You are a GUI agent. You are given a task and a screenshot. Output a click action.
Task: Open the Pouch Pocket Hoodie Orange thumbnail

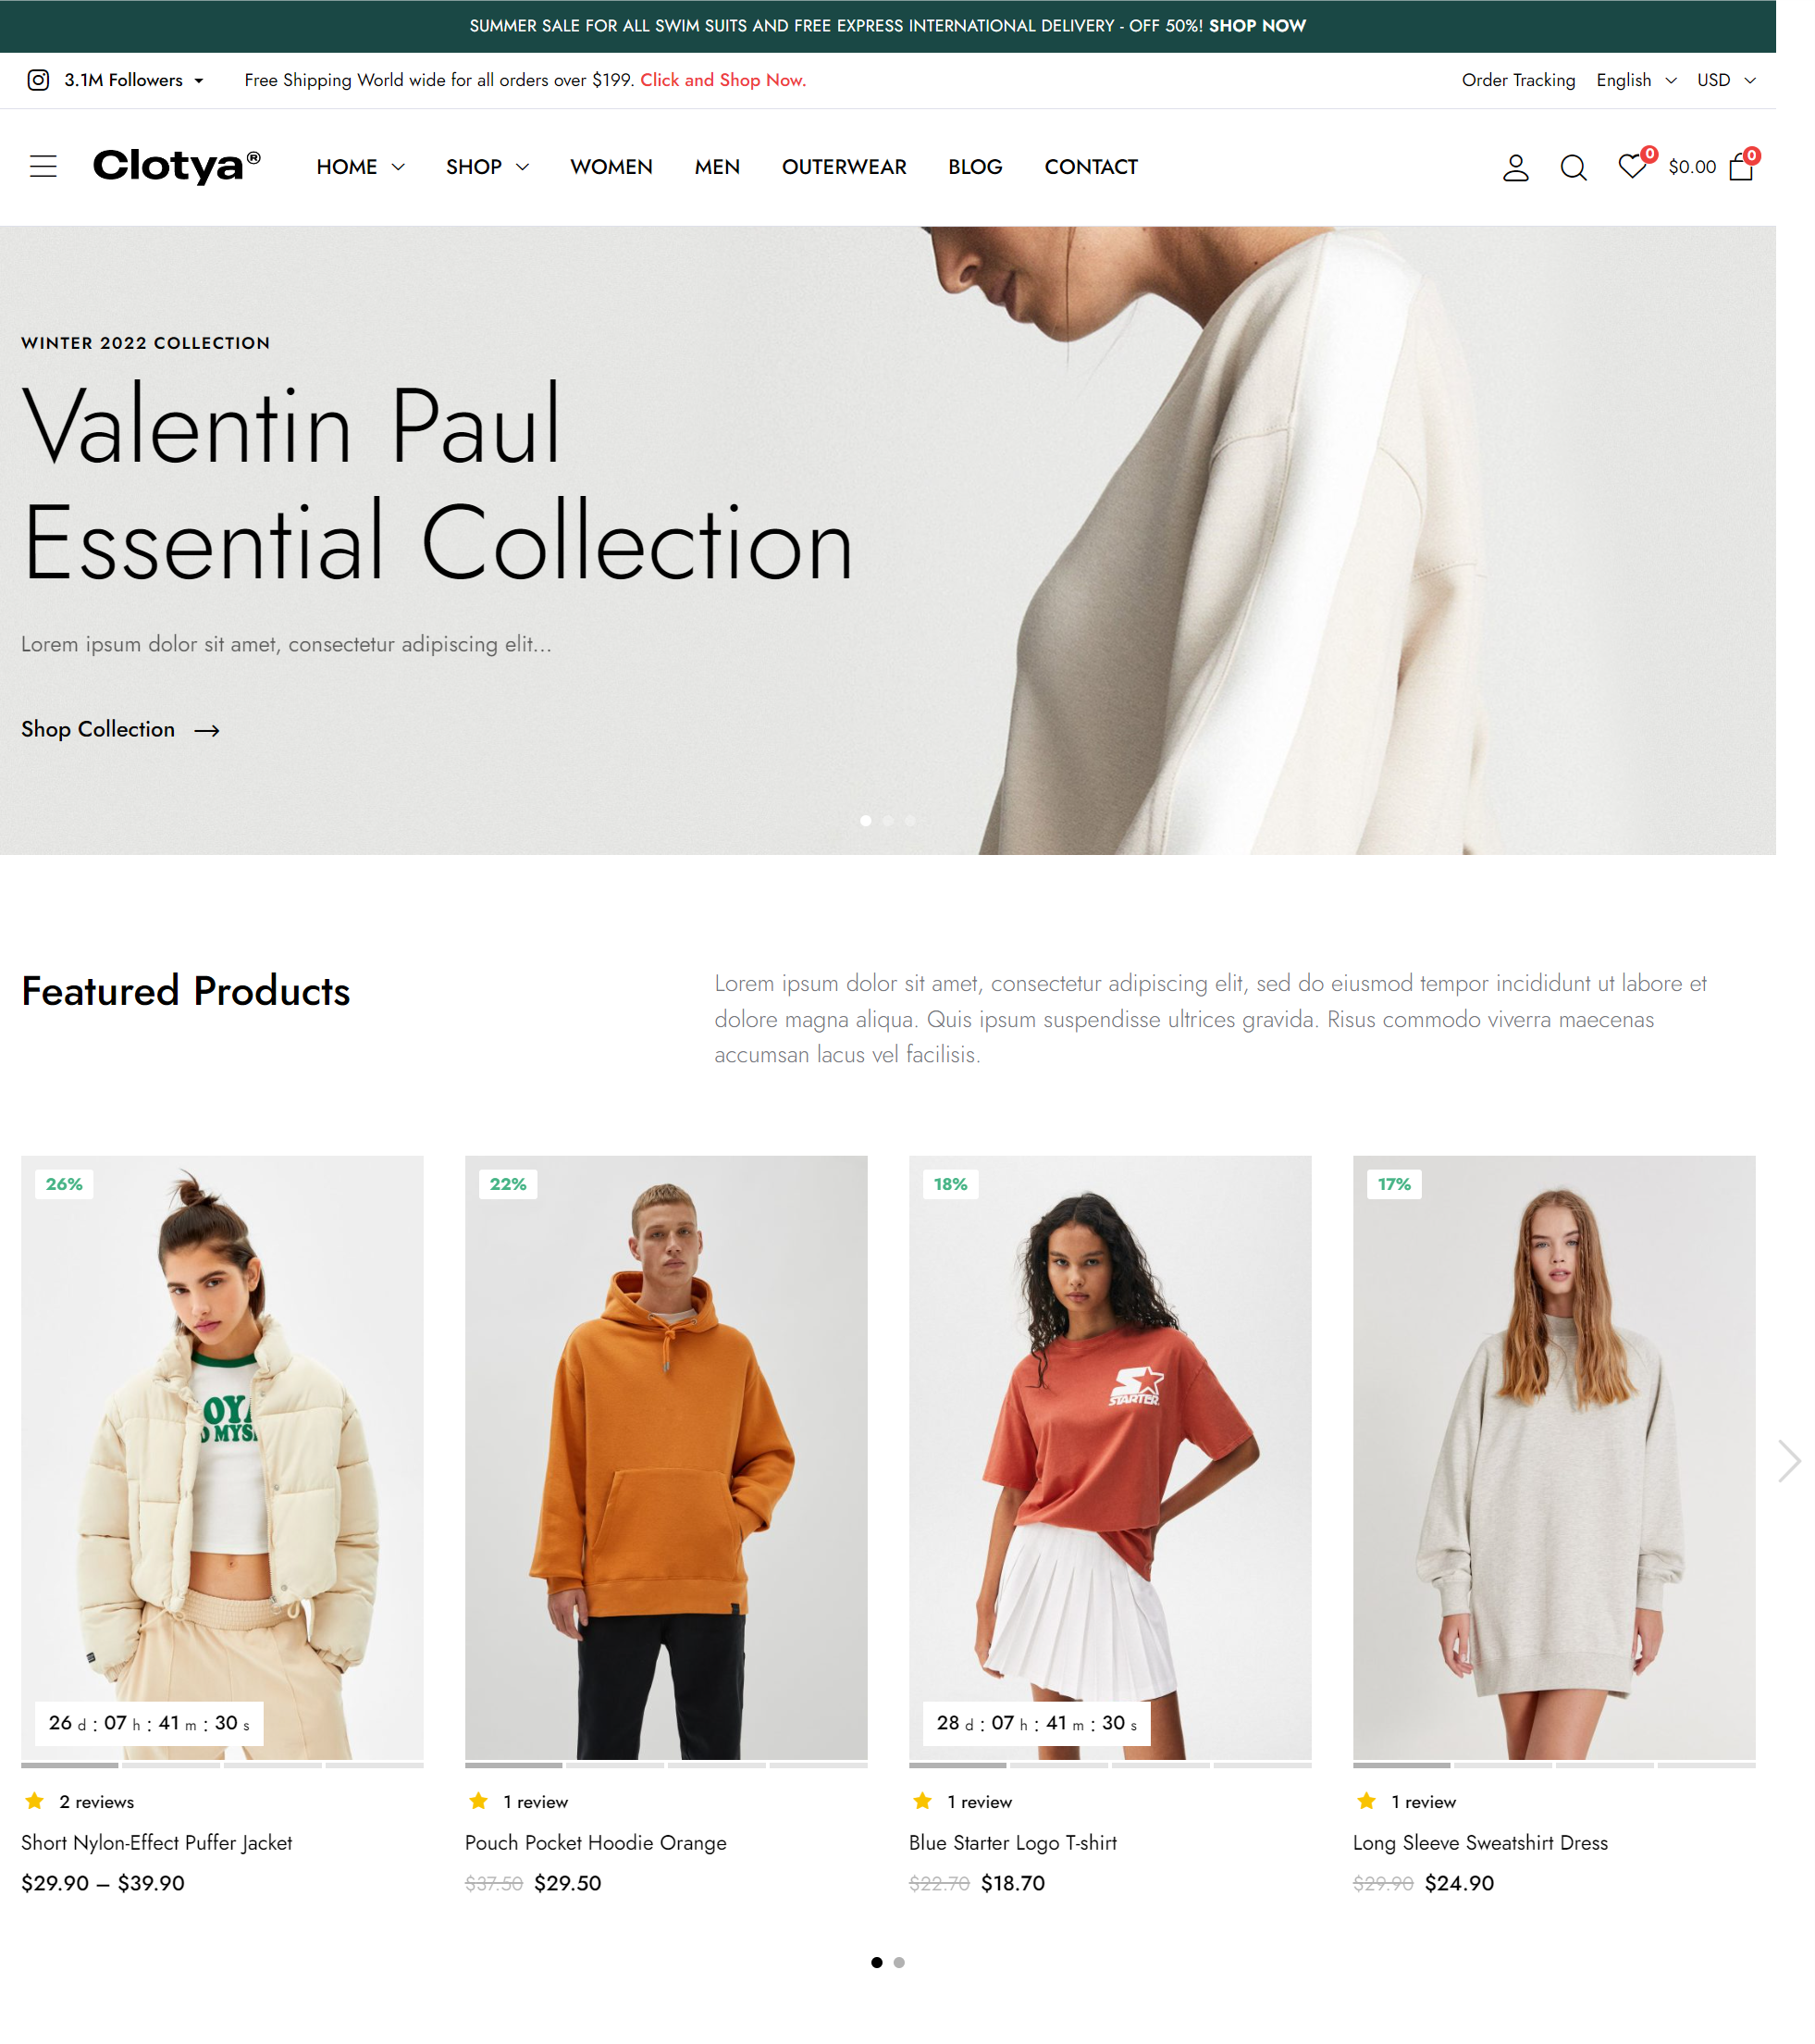pos(666,1458)
